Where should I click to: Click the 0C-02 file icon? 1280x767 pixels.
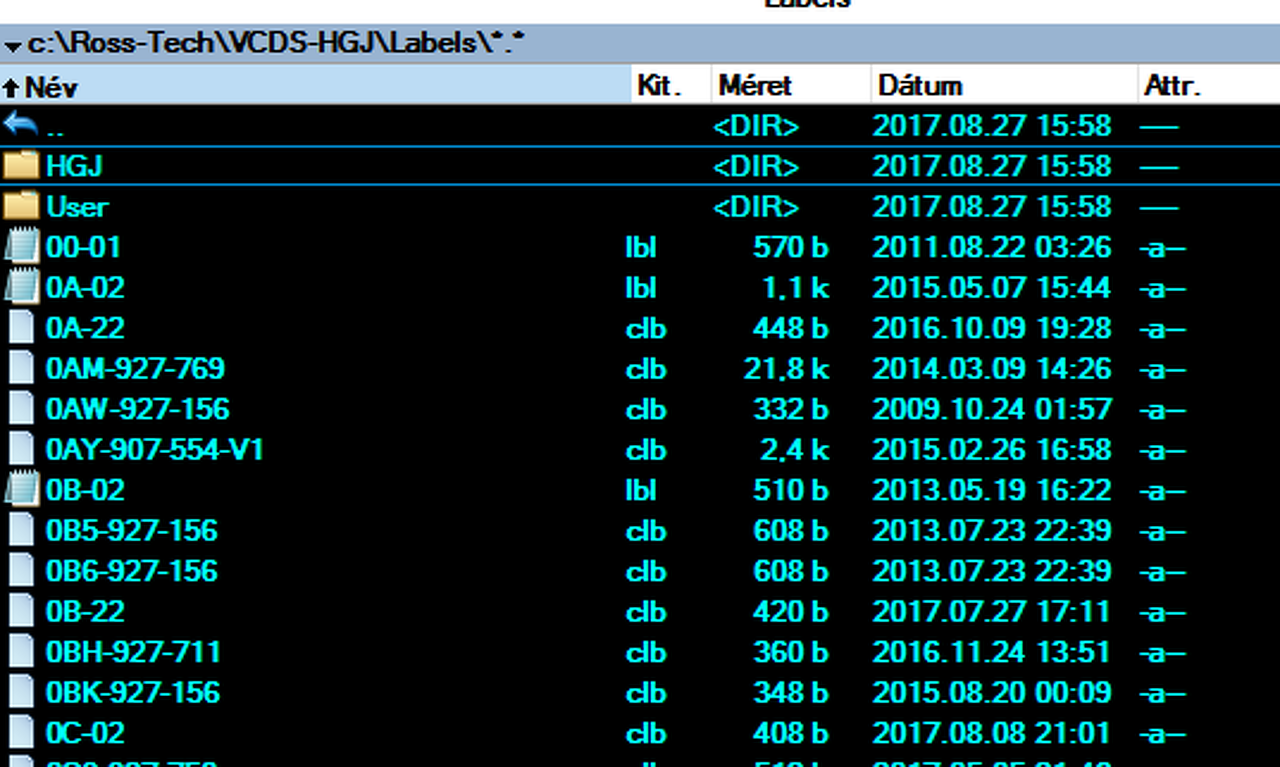tap(21, 733)
